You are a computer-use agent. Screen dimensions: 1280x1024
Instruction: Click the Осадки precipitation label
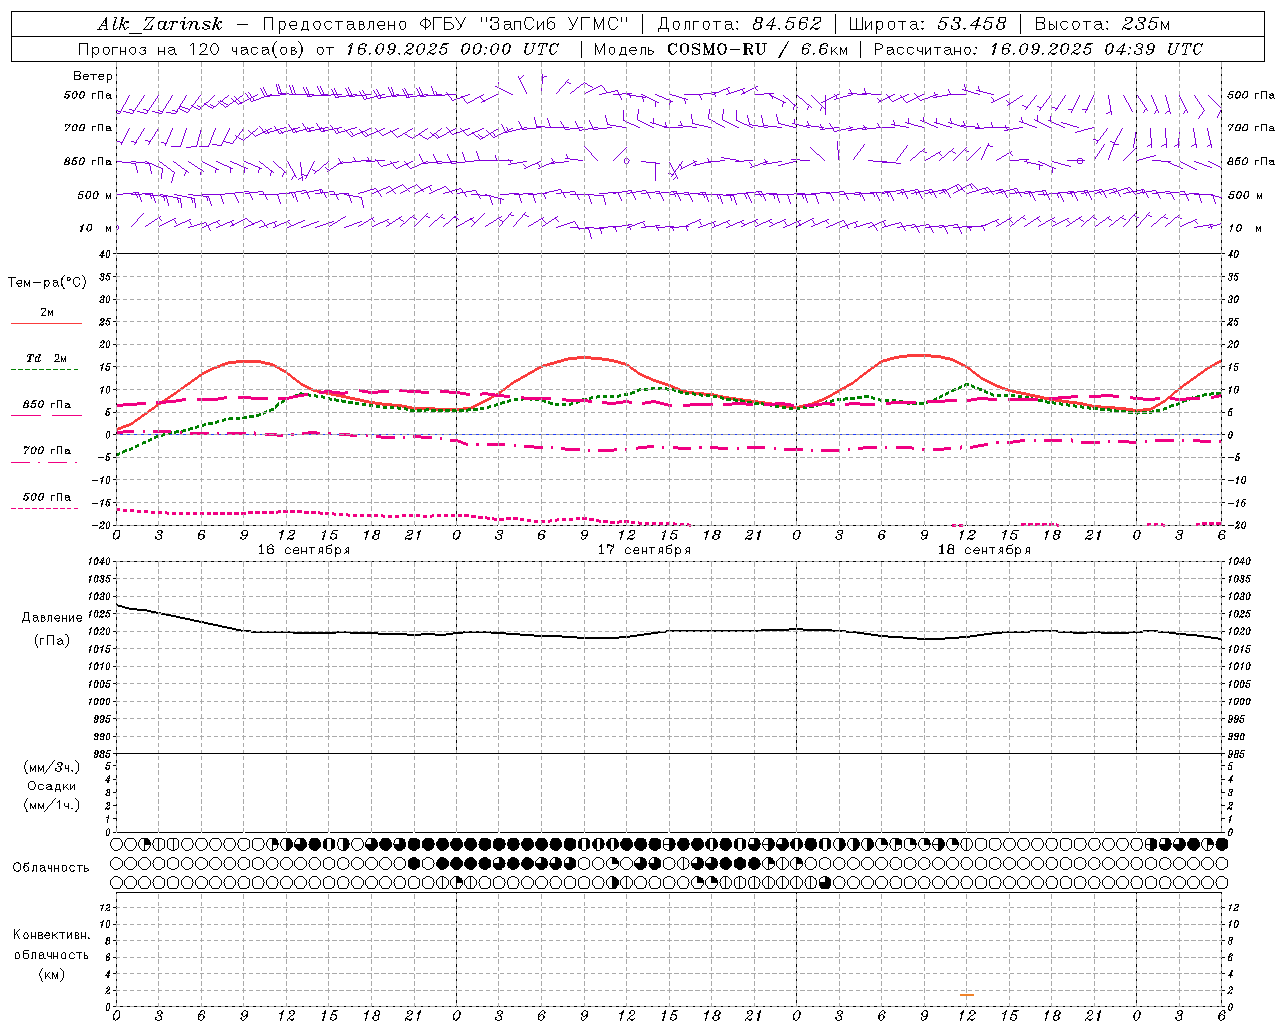tap(52, 786)
